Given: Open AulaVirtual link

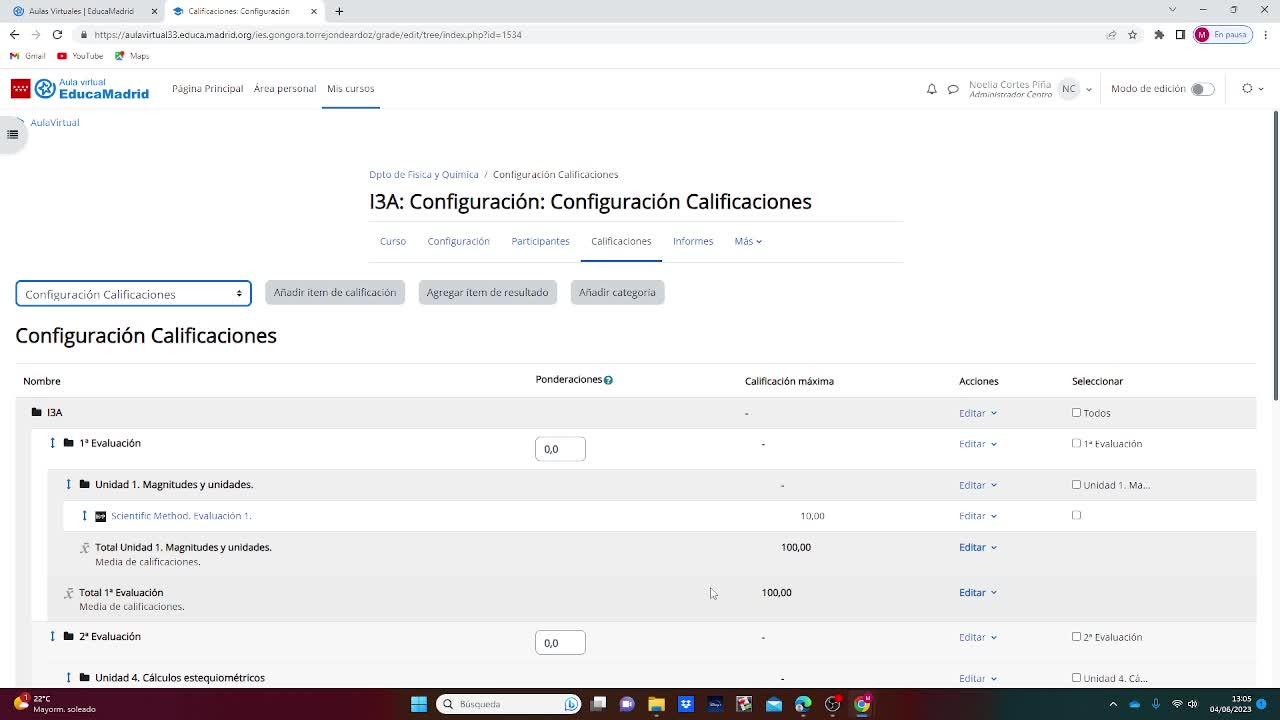Looking at the screenshot, I should pyautogui.click(x=55, y=122).
